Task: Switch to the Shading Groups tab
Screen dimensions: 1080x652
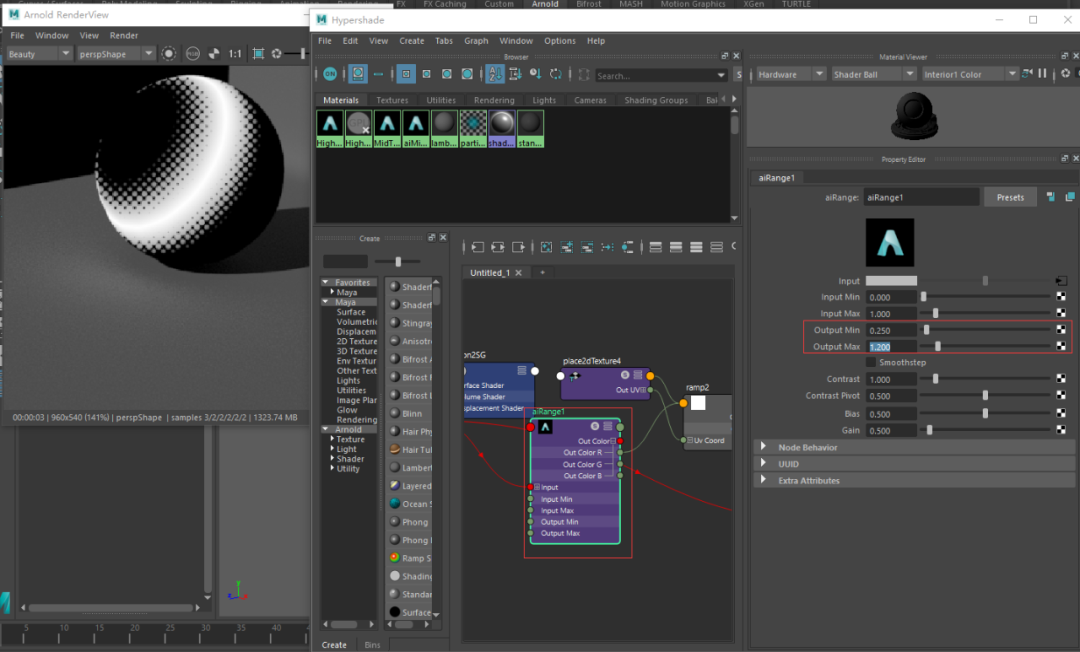Action: 656,100
